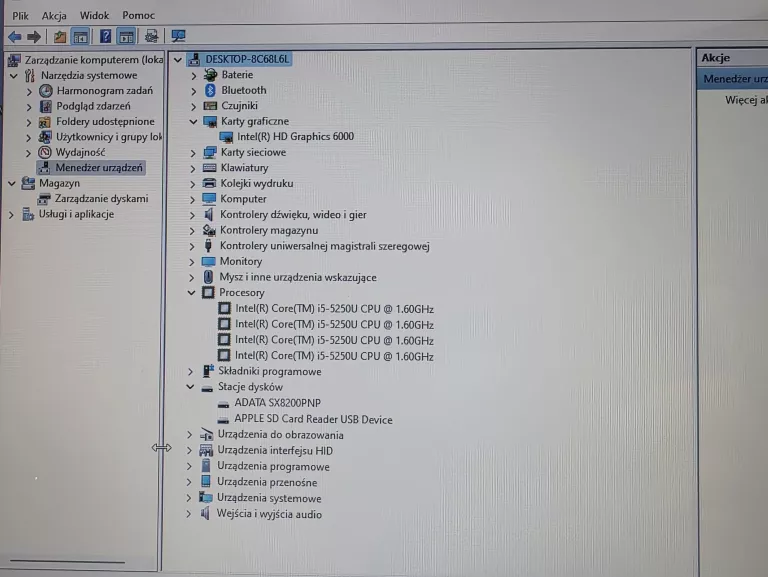Image resolution: width=768 pixels, height=577 pixels.
Task: Click the Bluetooth category icon
Action: click(x=210, y=90)
